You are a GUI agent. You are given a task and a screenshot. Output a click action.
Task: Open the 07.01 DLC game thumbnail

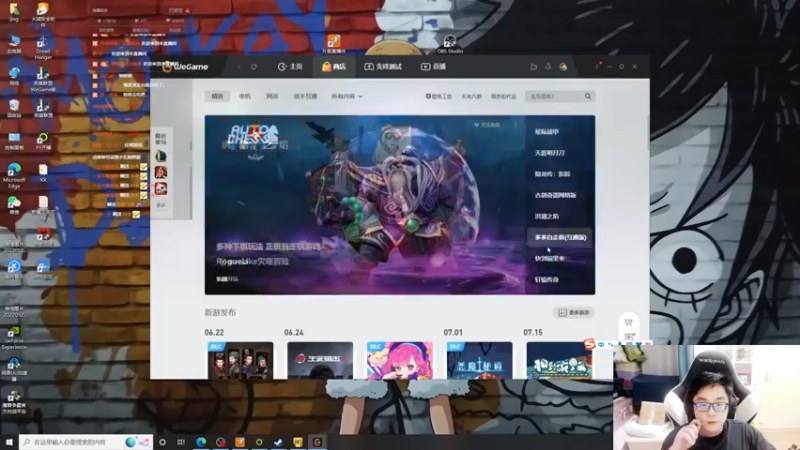pyautogui.click(x=479, y=360)
